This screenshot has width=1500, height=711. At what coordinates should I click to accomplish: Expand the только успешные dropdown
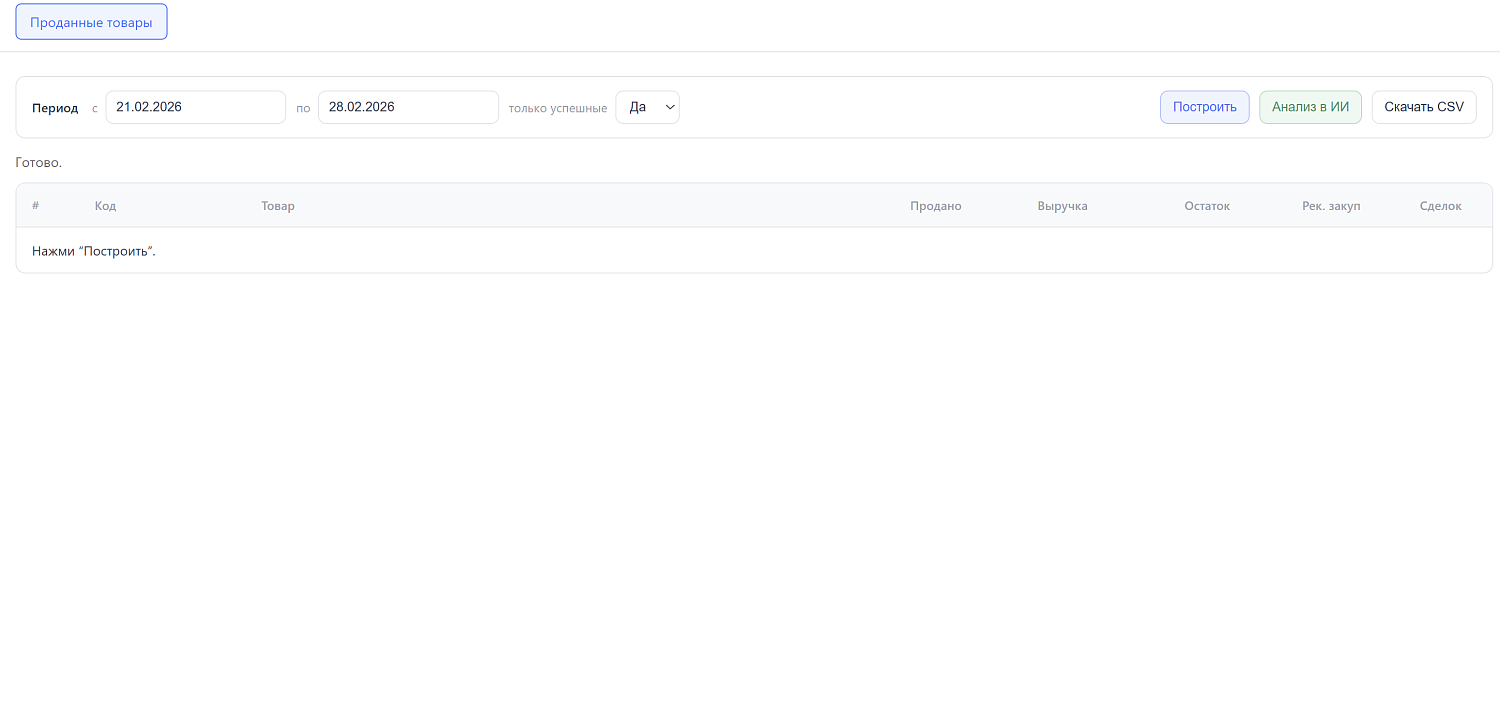pos(647,107)
